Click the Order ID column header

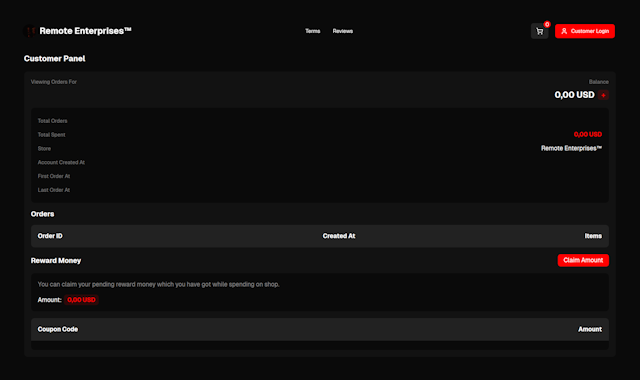click(x=50, y=236)
